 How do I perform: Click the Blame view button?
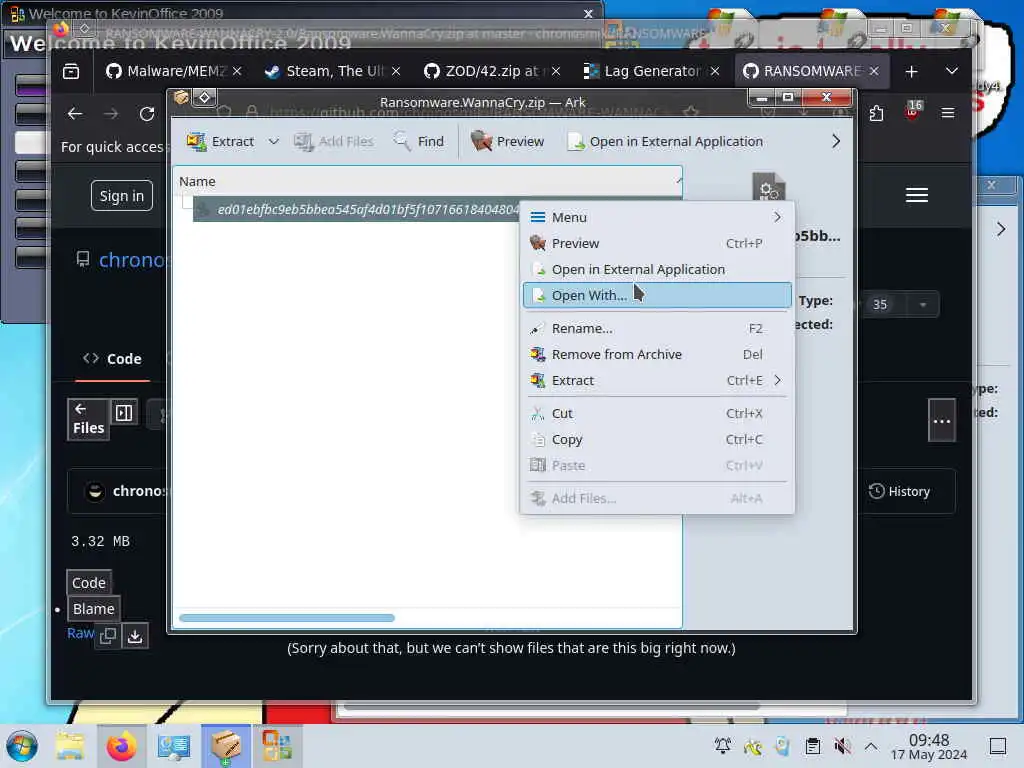point(93,609)
